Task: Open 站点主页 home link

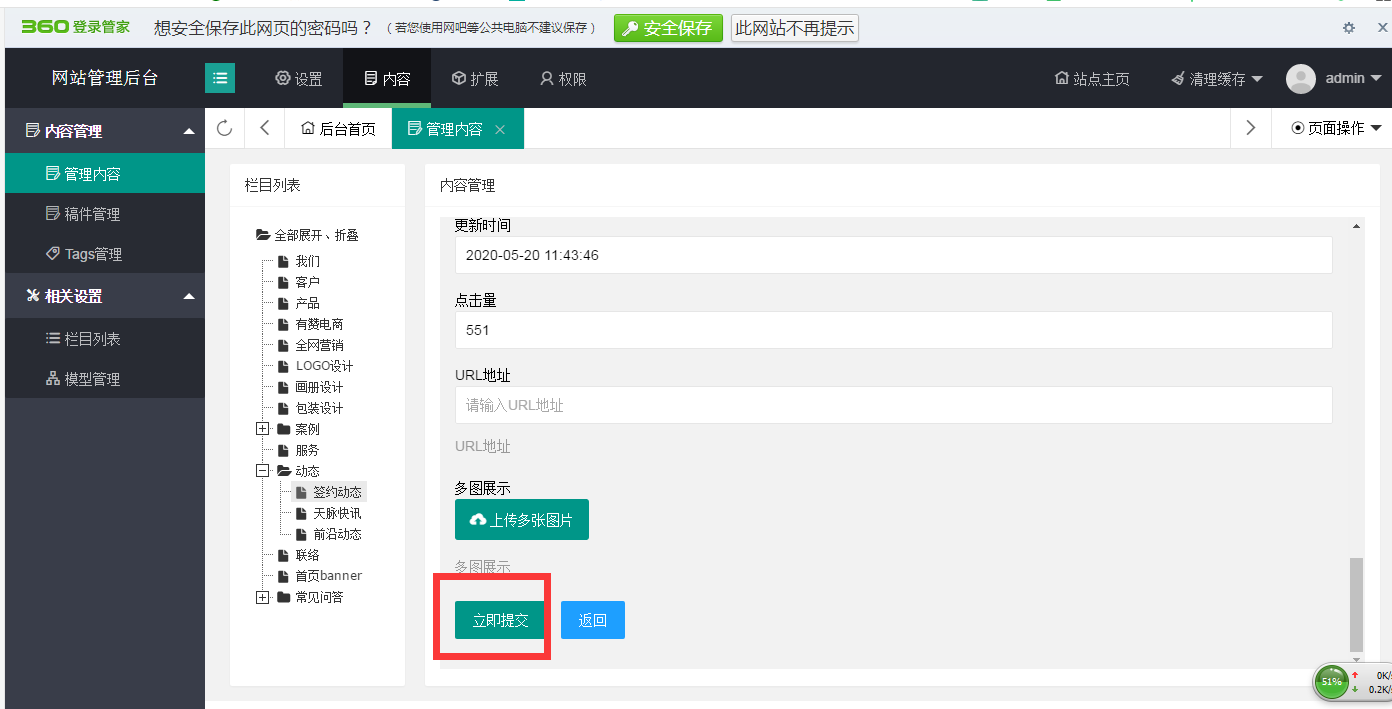Action: pos(1092,79)
